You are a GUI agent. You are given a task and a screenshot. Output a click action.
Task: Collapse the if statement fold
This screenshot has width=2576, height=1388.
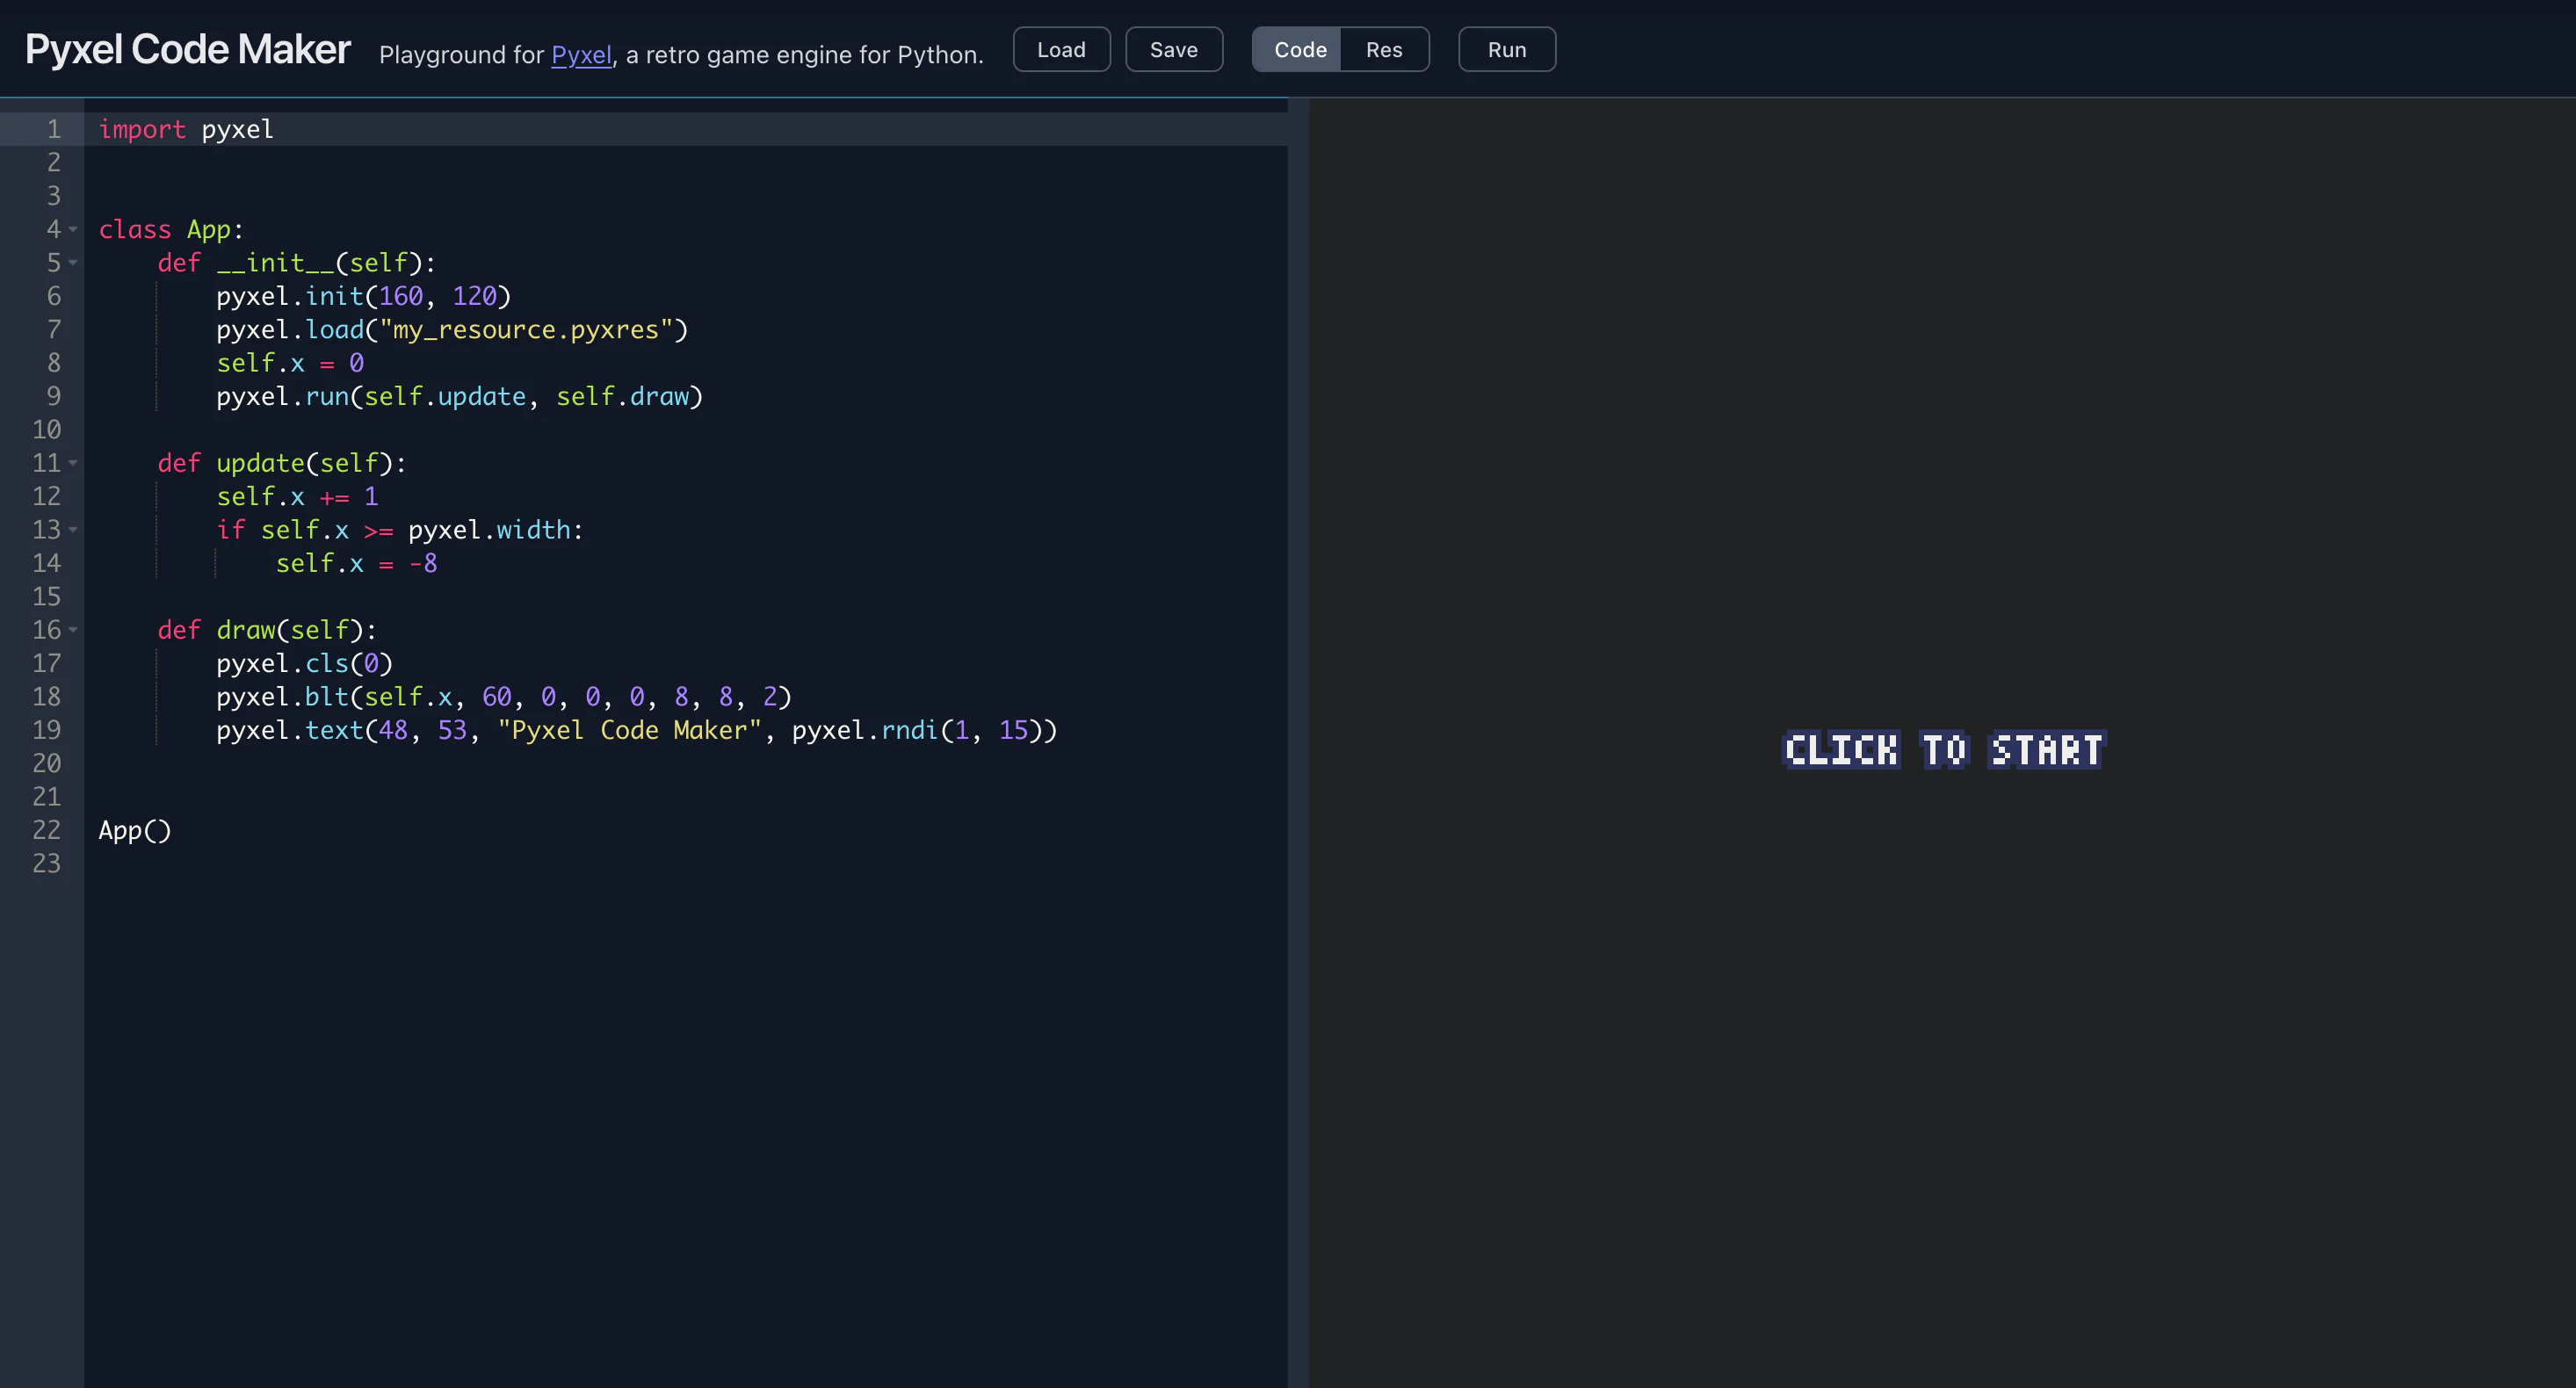71,530
